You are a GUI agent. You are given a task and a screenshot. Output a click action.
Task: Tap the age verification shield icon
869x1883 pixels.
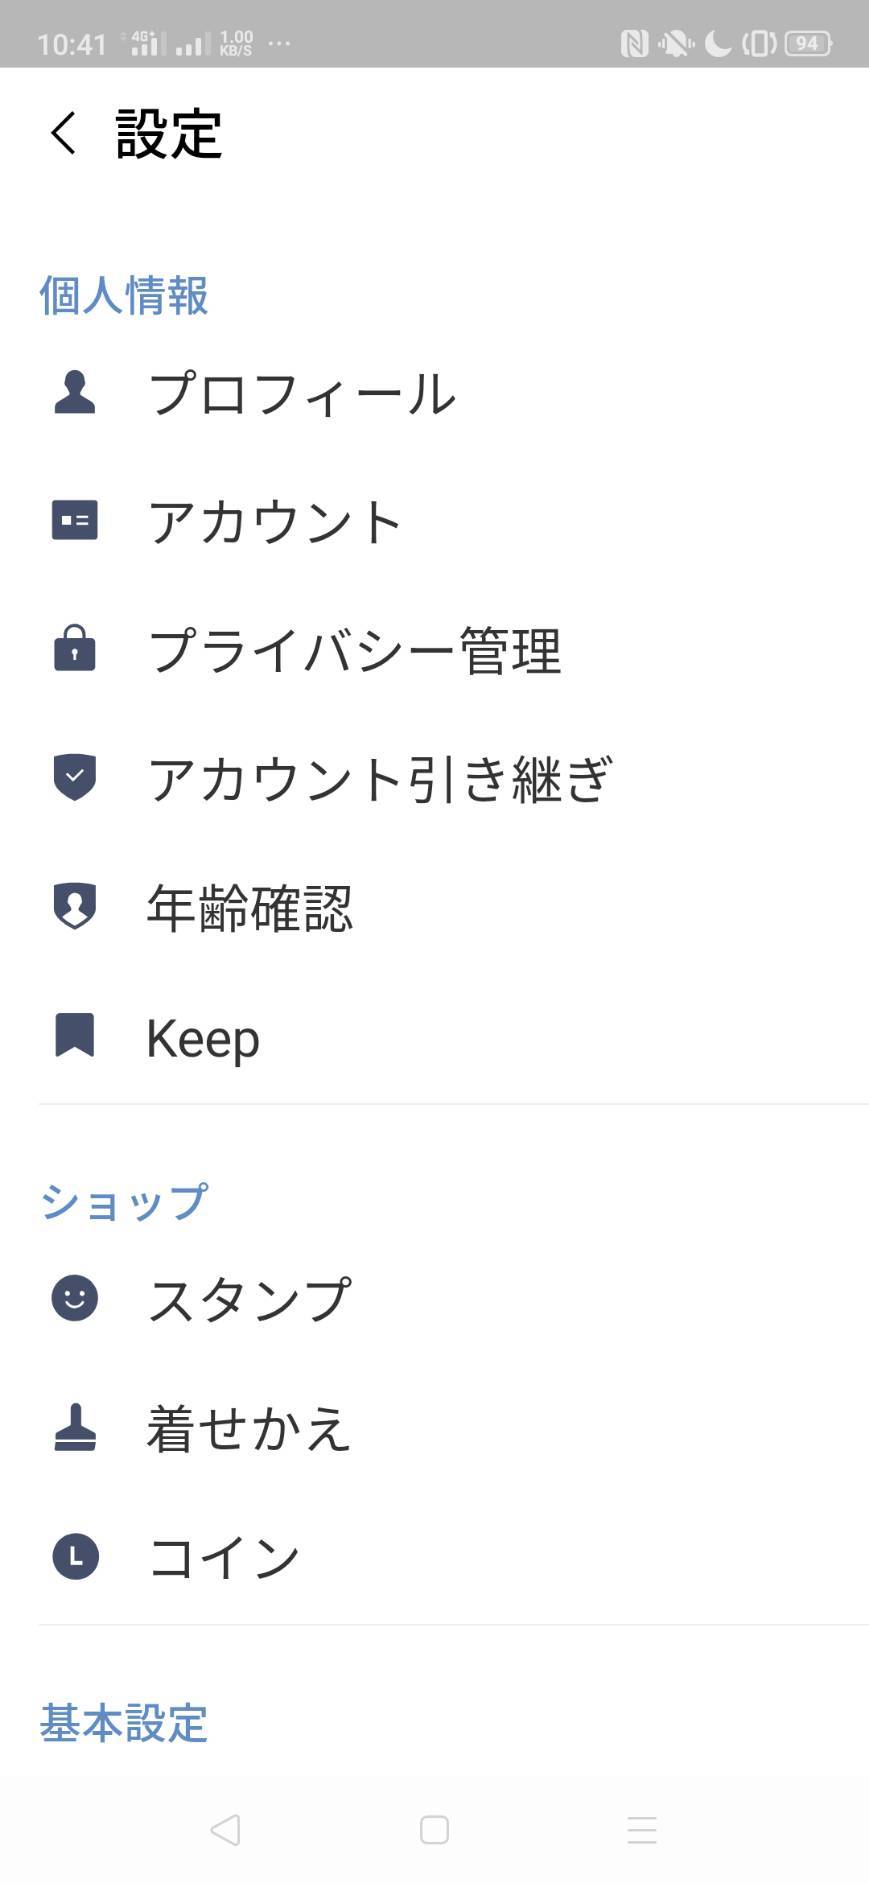click(x=75, y=906)
